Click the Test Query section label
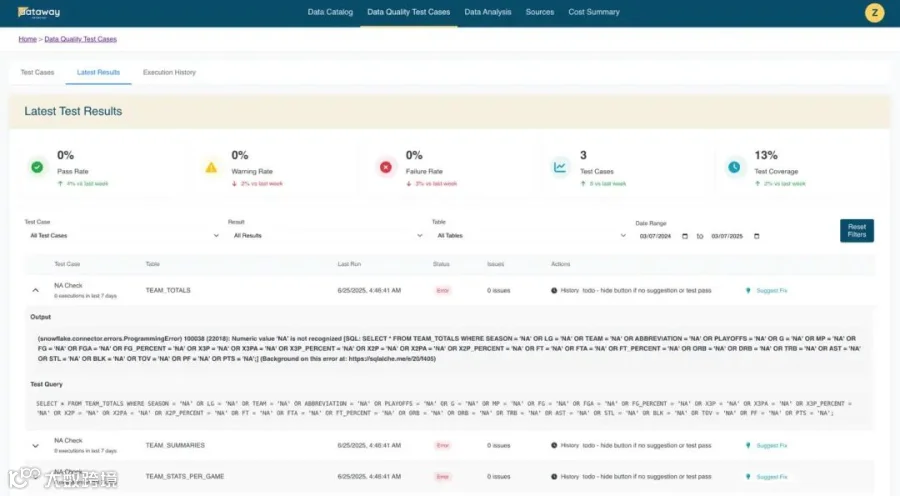Image resolution: width=900 pixels, height=496 pixels. click(x=46, y=384)
